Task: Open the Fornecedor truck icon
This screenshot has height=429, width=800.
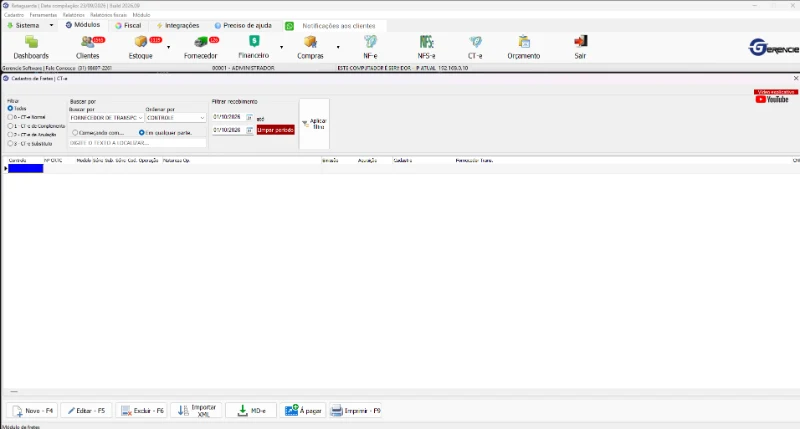Action: [x=201, y=42]
